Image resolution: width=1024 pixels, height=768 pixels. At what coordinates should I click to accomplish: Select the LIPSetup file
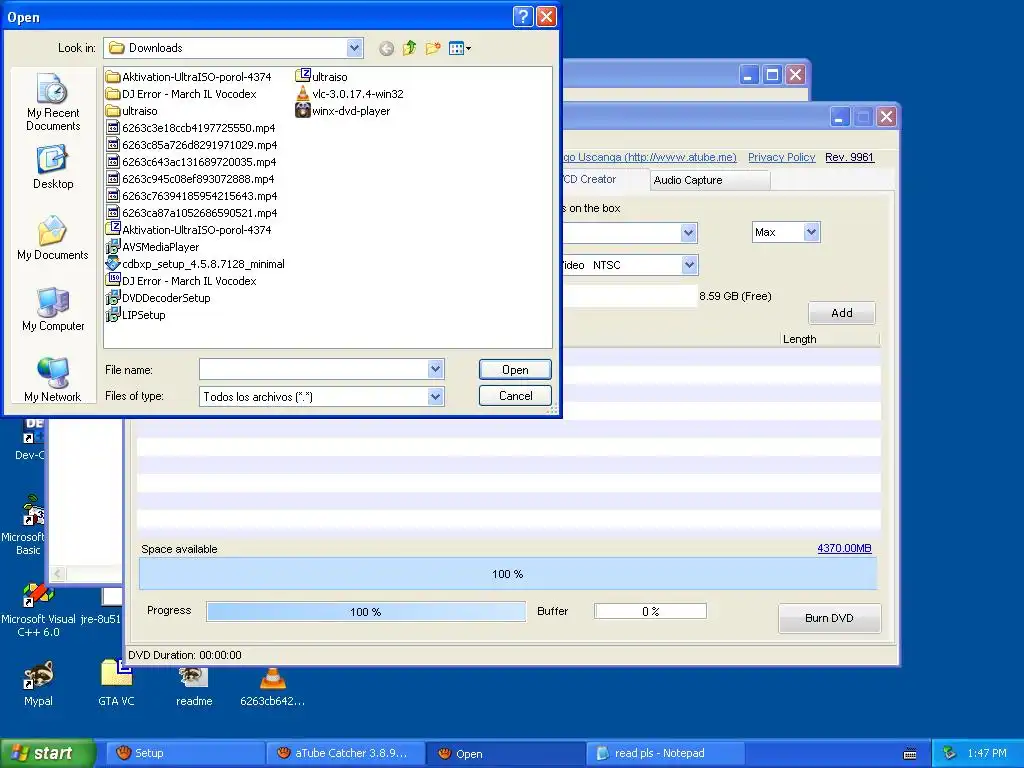pyautogui.click(x=136, y=315)
